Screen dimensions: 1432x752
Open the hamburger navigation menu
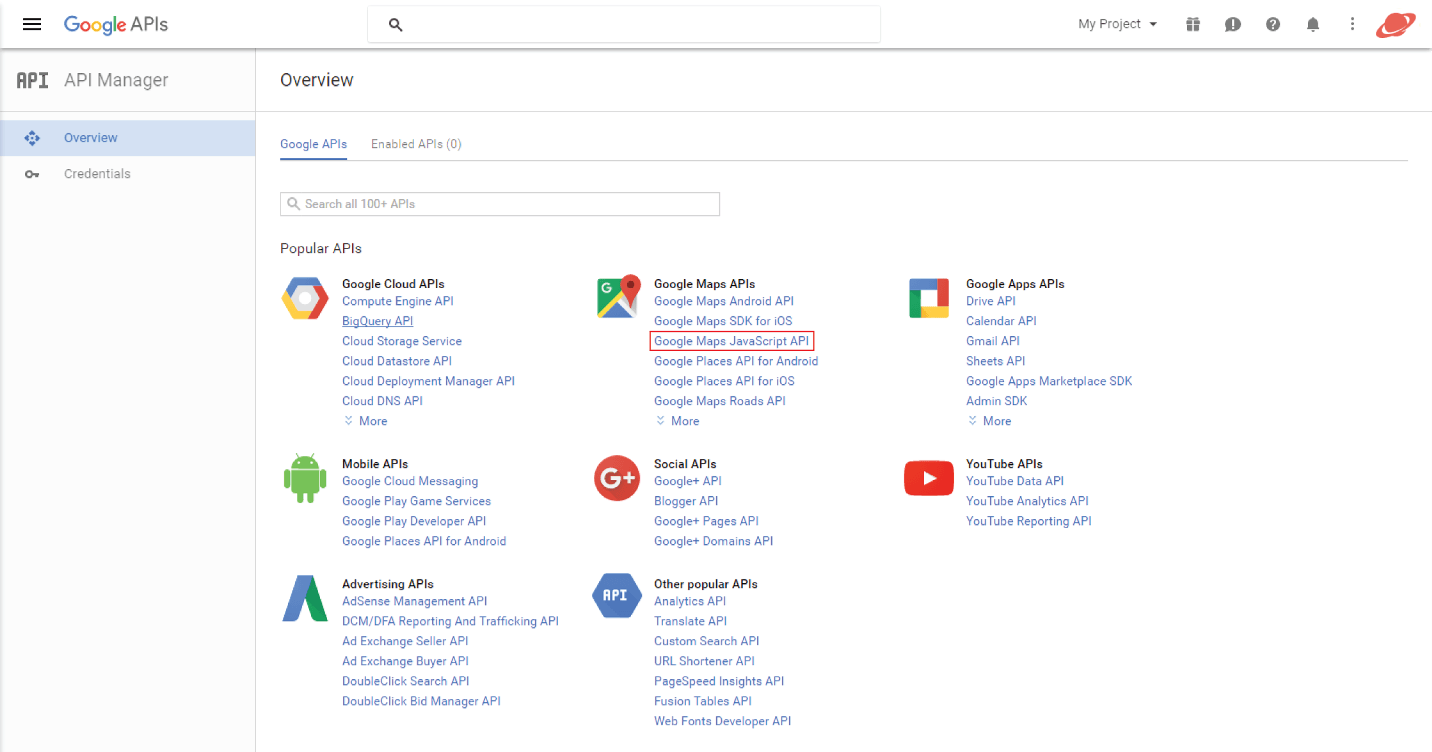click(x=32, y=24)
